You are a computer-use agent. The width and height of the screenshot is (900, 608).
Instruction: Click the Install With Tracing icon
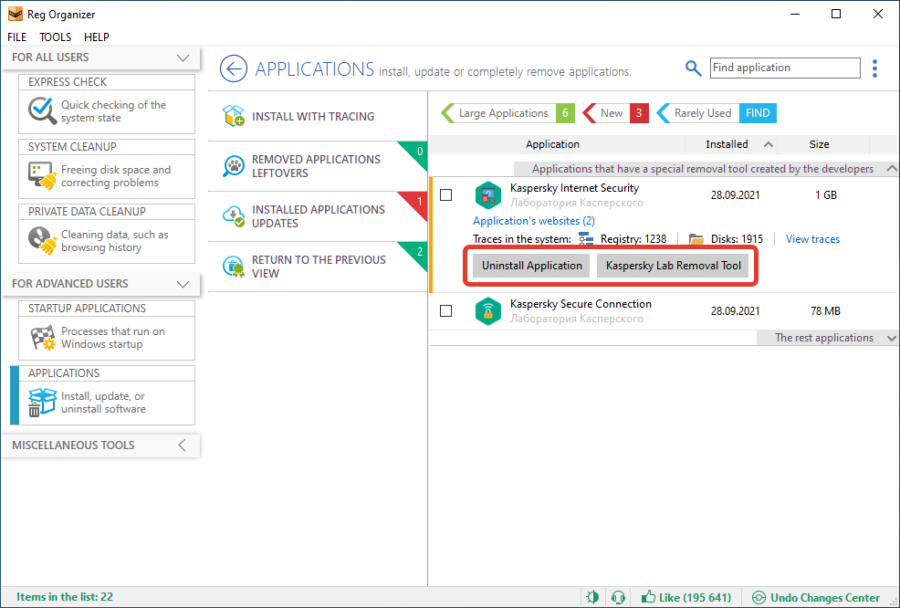pos(234,116)
